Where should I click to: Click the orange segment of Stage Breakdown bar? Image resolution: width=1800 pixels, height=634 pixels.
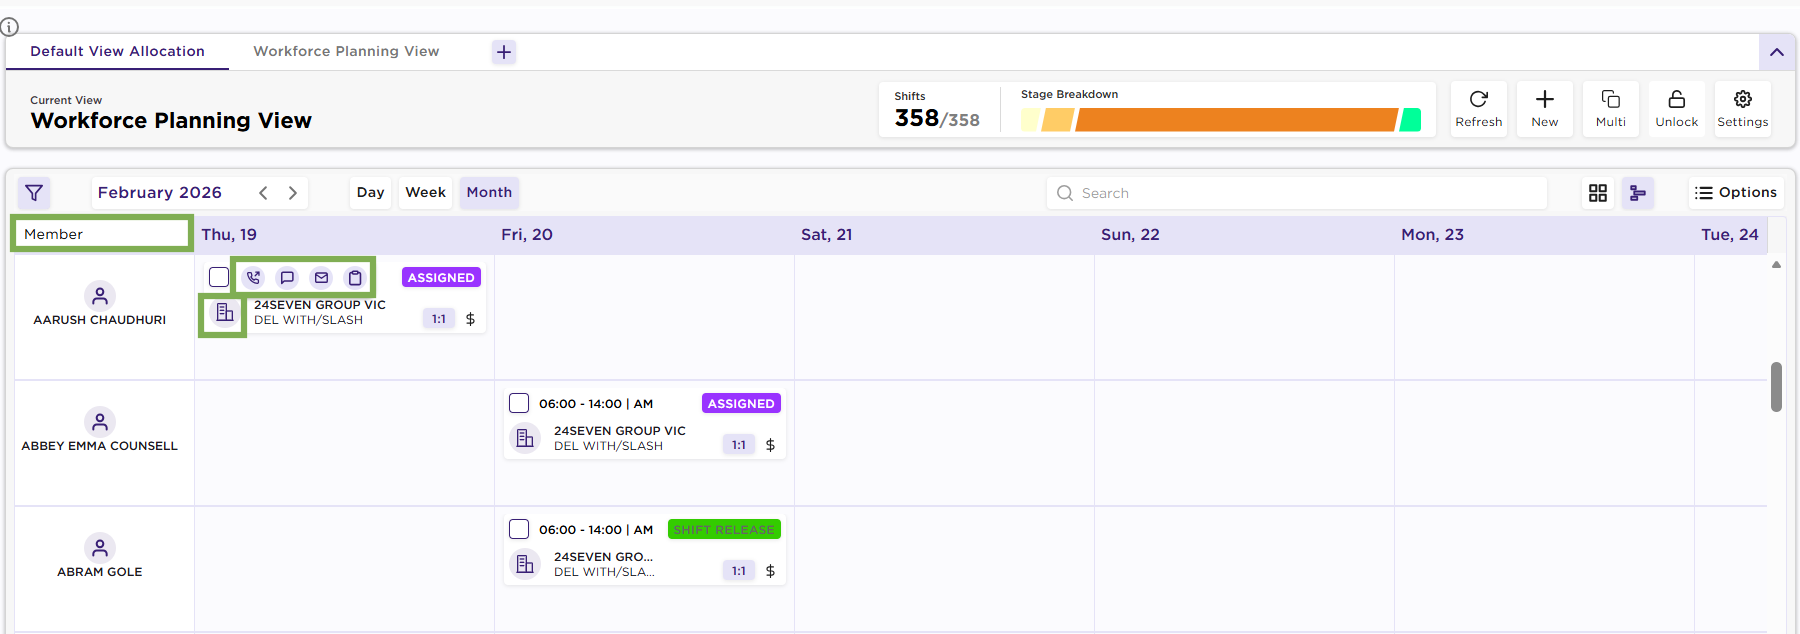point(1235,120)
